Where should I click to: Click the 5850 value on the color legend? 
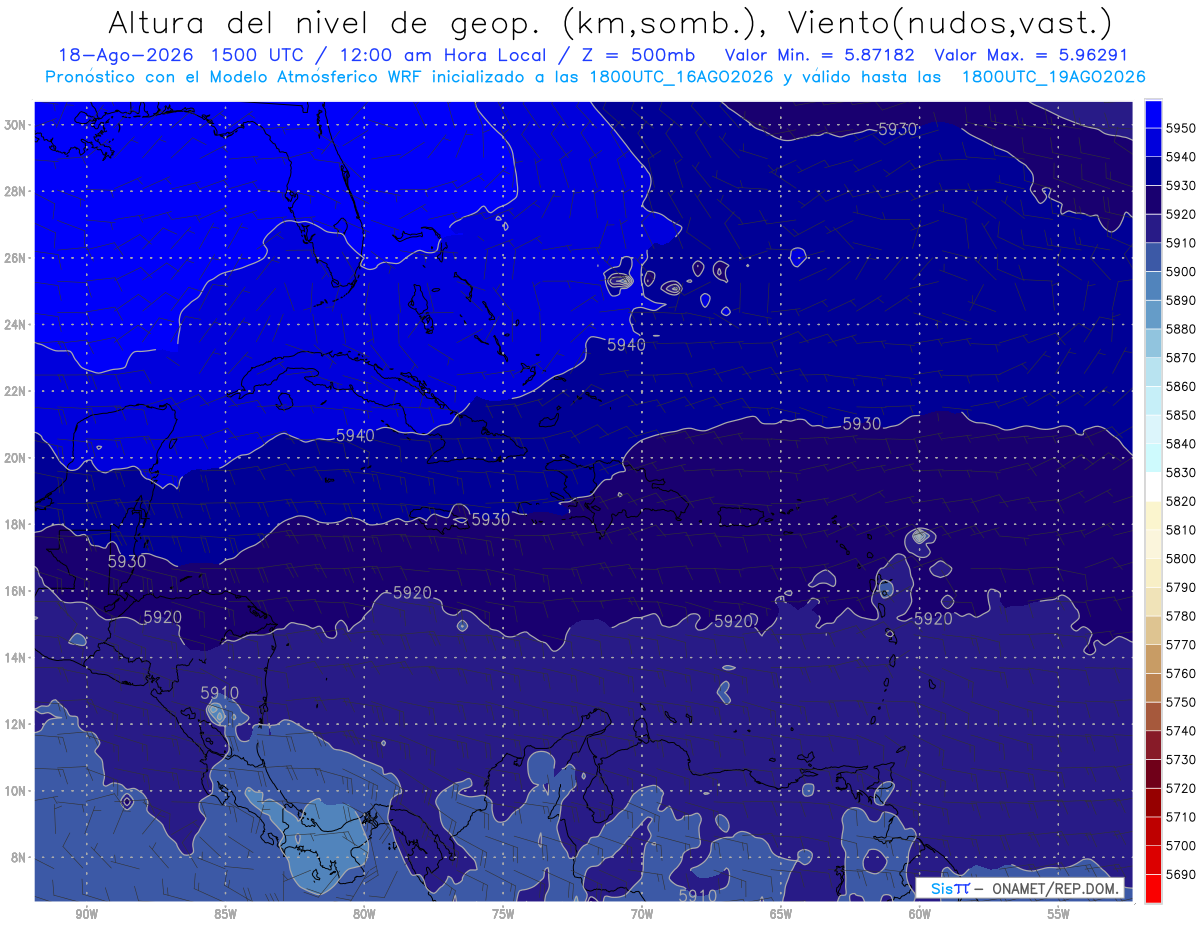1181,416
